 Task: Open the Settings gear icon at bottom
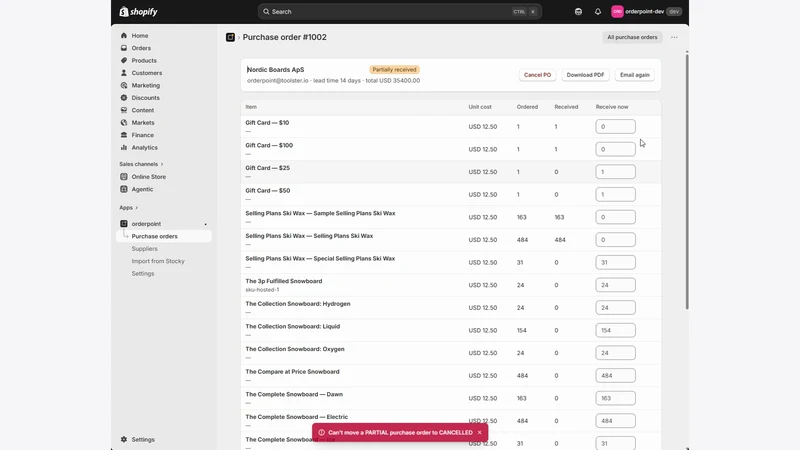[x=123, y=439]
